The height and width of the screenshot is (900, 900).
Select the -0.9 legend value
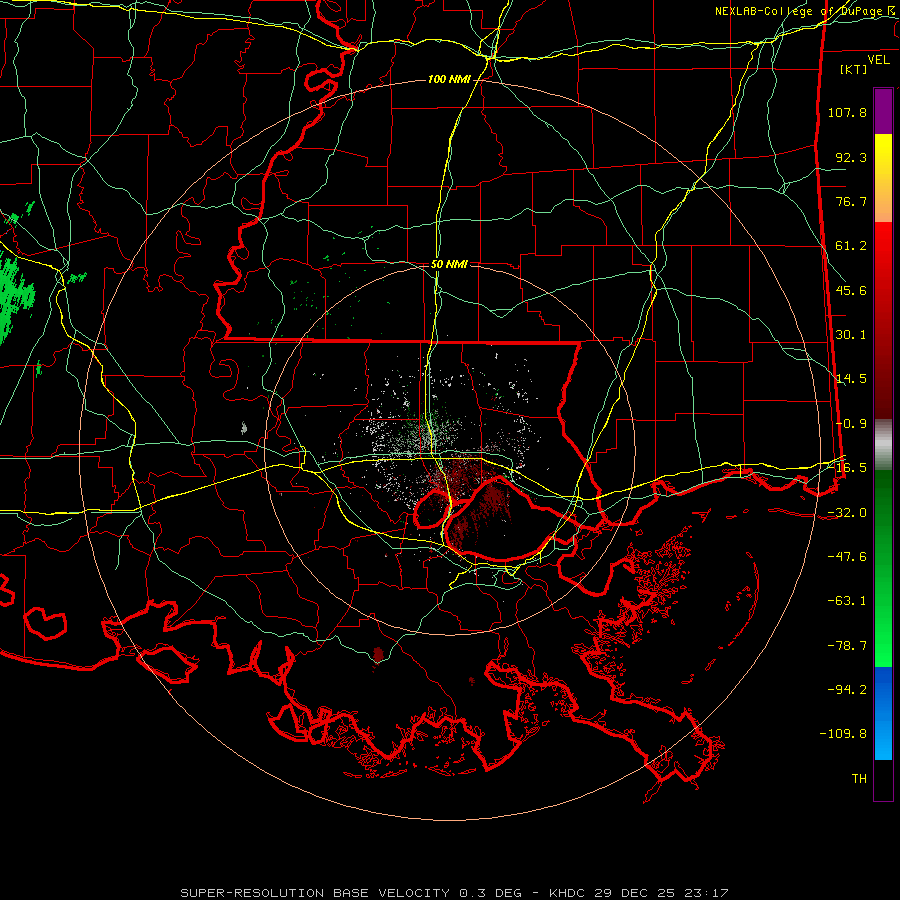coord(851,424)
